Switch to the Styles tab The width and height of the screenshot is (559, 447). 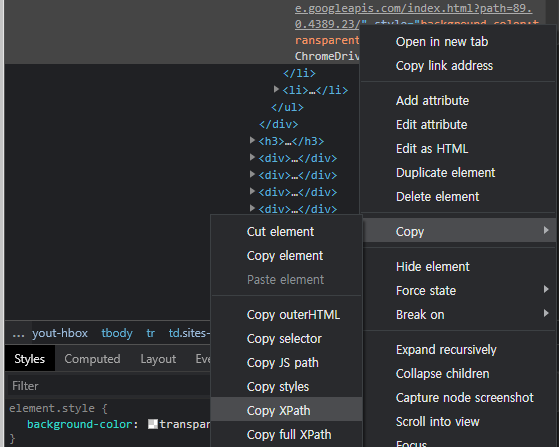point(30,359)
